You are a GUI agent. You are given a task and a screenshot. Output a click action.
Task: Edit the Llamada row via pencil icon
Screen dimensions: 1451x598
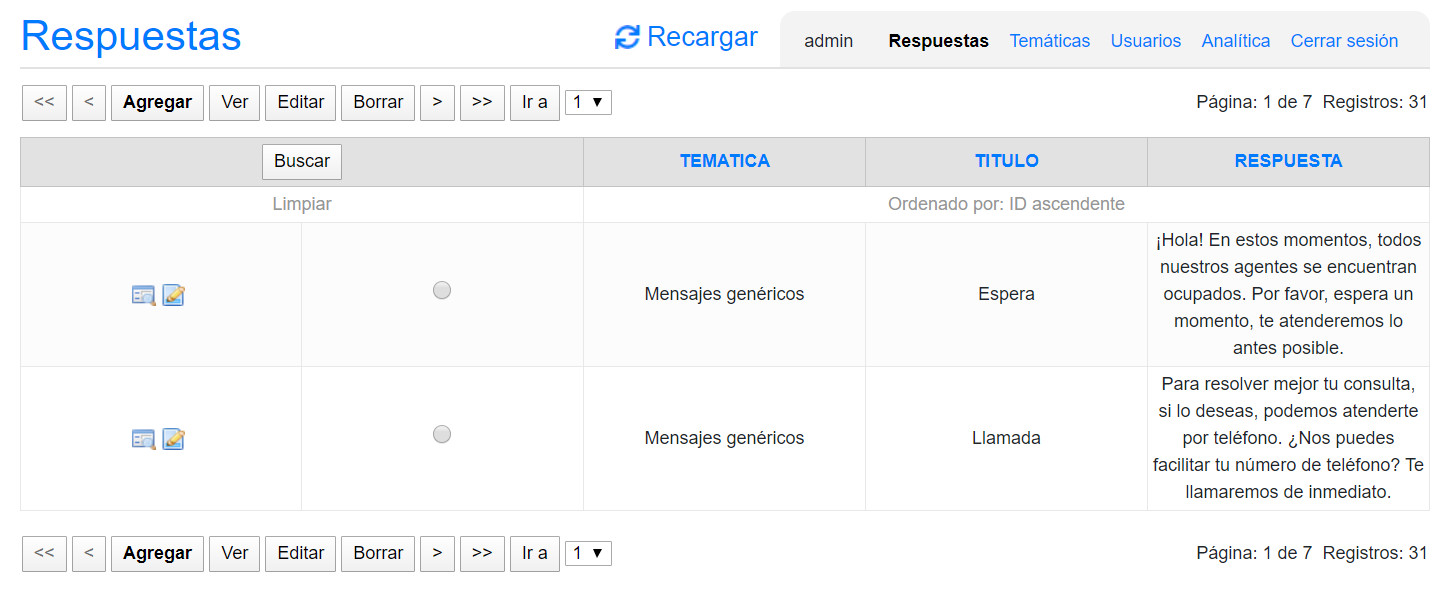pos(173,439)
